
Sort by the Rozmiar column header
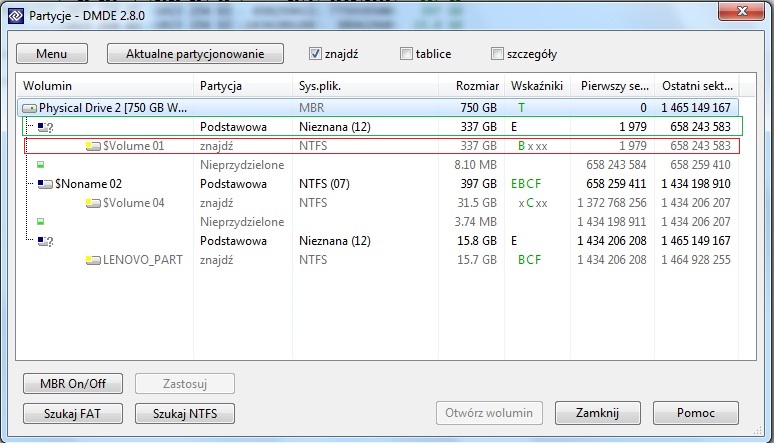(471, 85)
